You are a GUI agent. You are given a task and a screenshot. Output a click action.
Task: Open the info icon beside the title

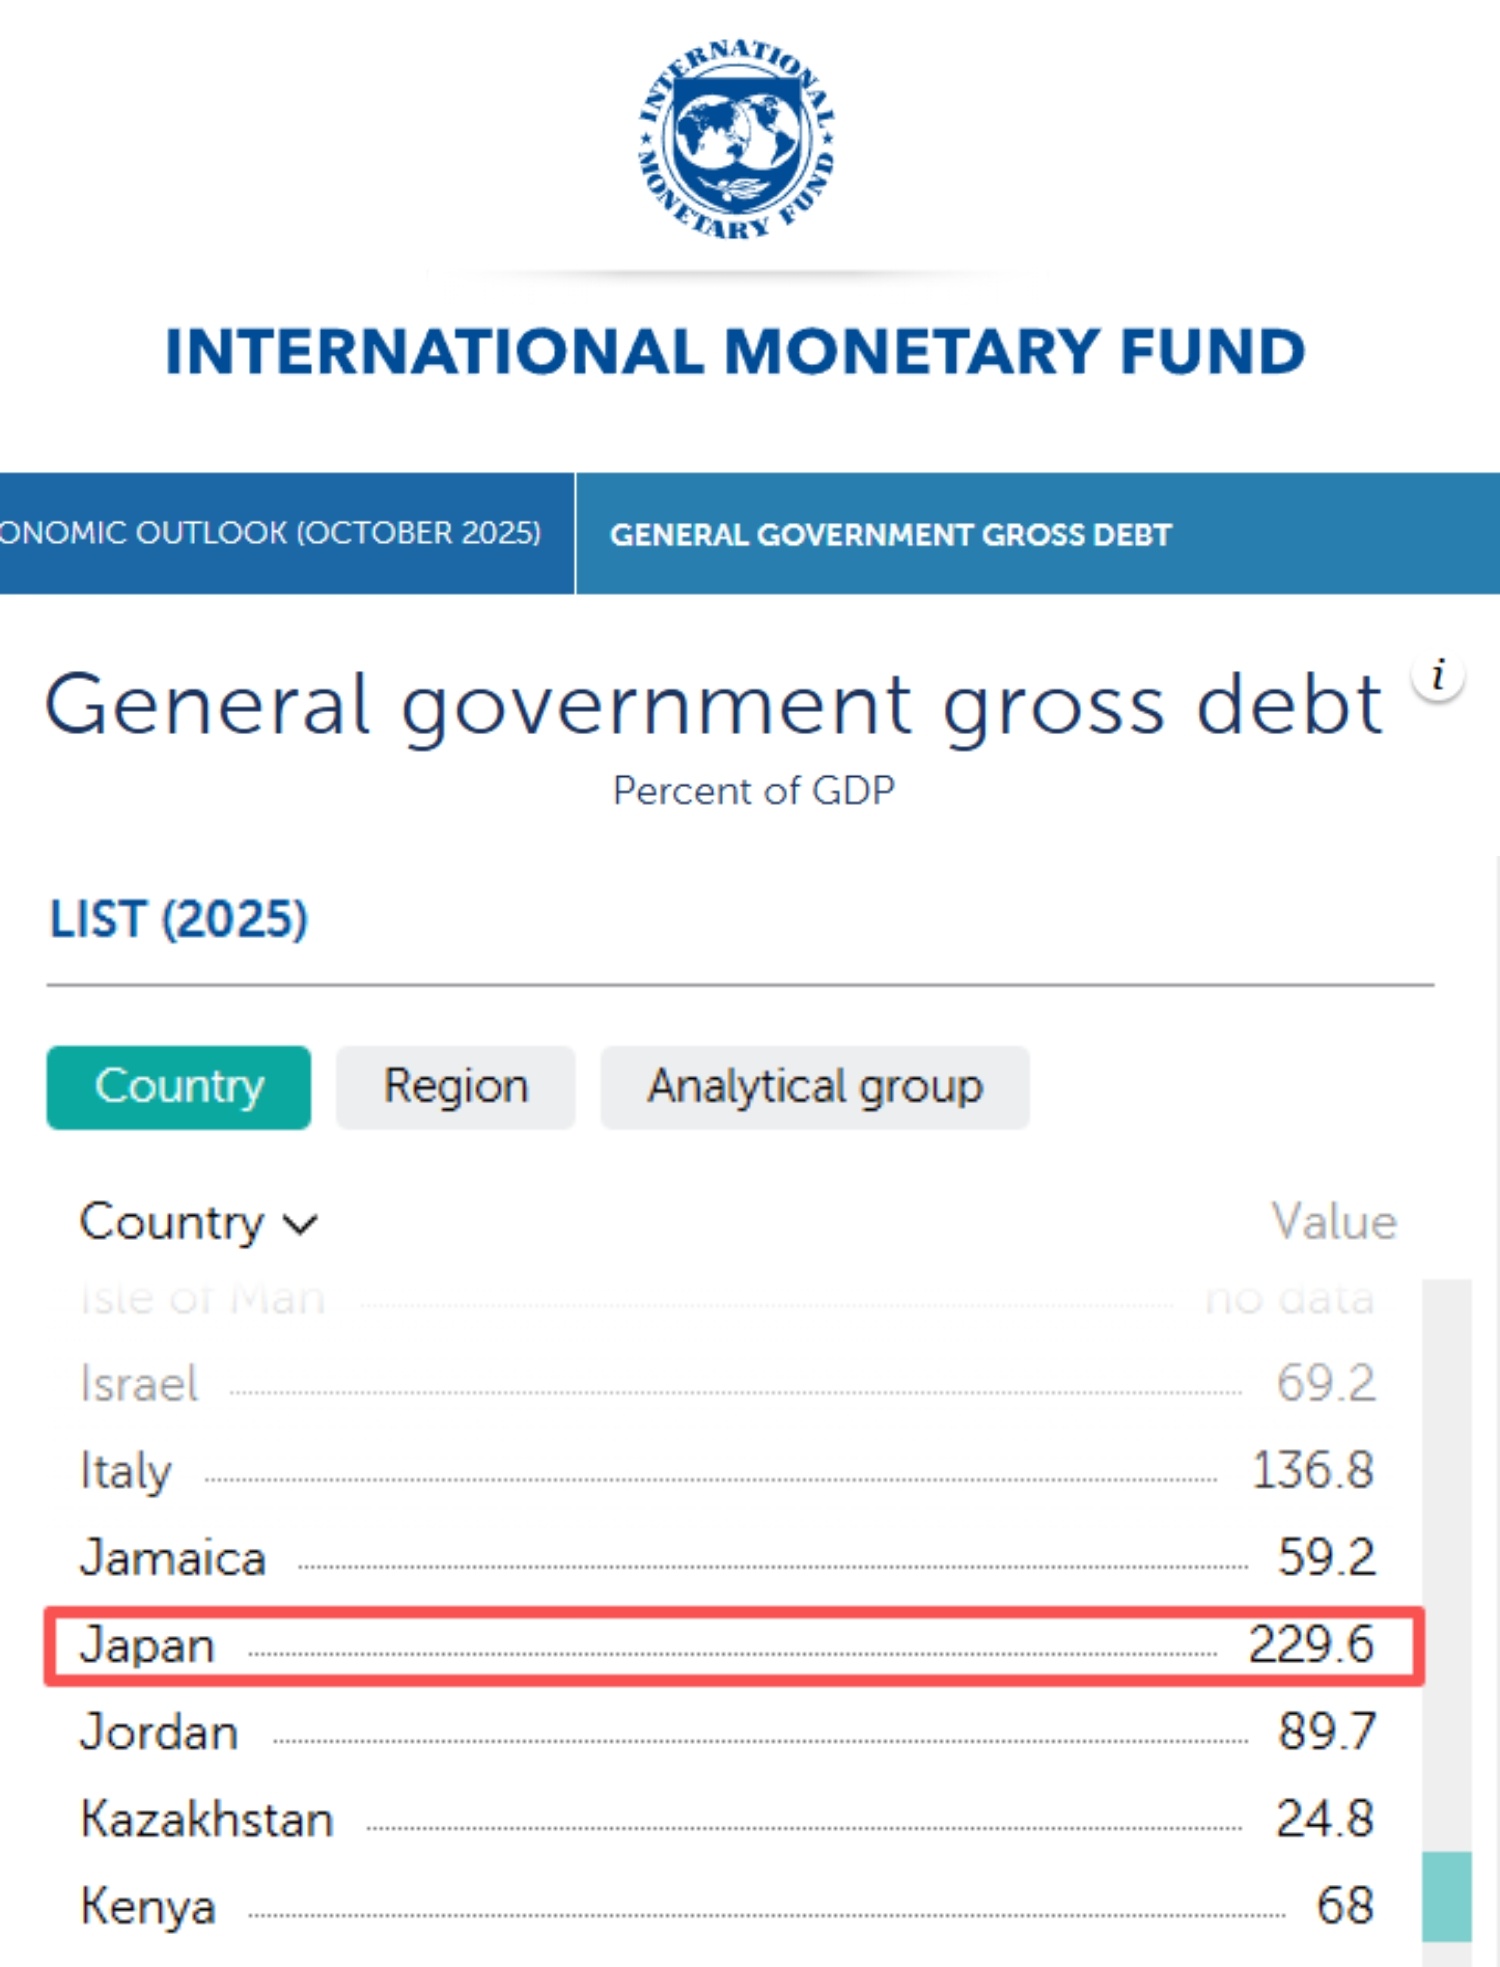[x=1438, y=676]
